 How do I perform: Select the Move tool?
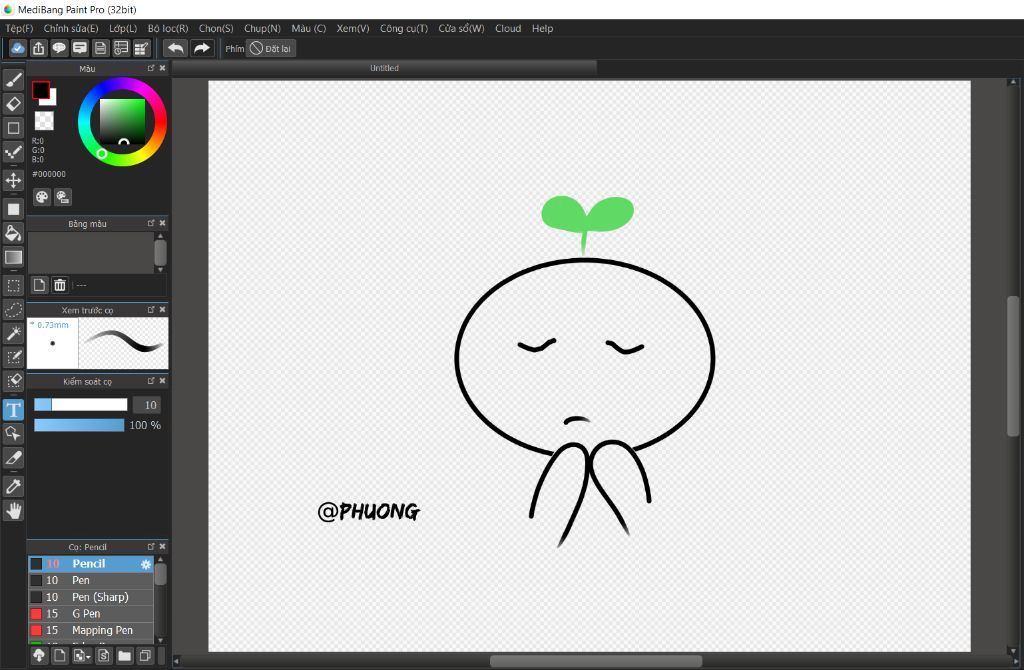(x=13, y=180)
